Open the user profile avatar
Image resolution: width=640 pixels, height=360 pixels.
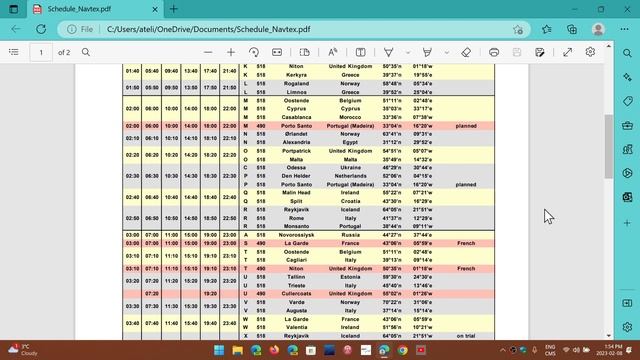point(598,29)
